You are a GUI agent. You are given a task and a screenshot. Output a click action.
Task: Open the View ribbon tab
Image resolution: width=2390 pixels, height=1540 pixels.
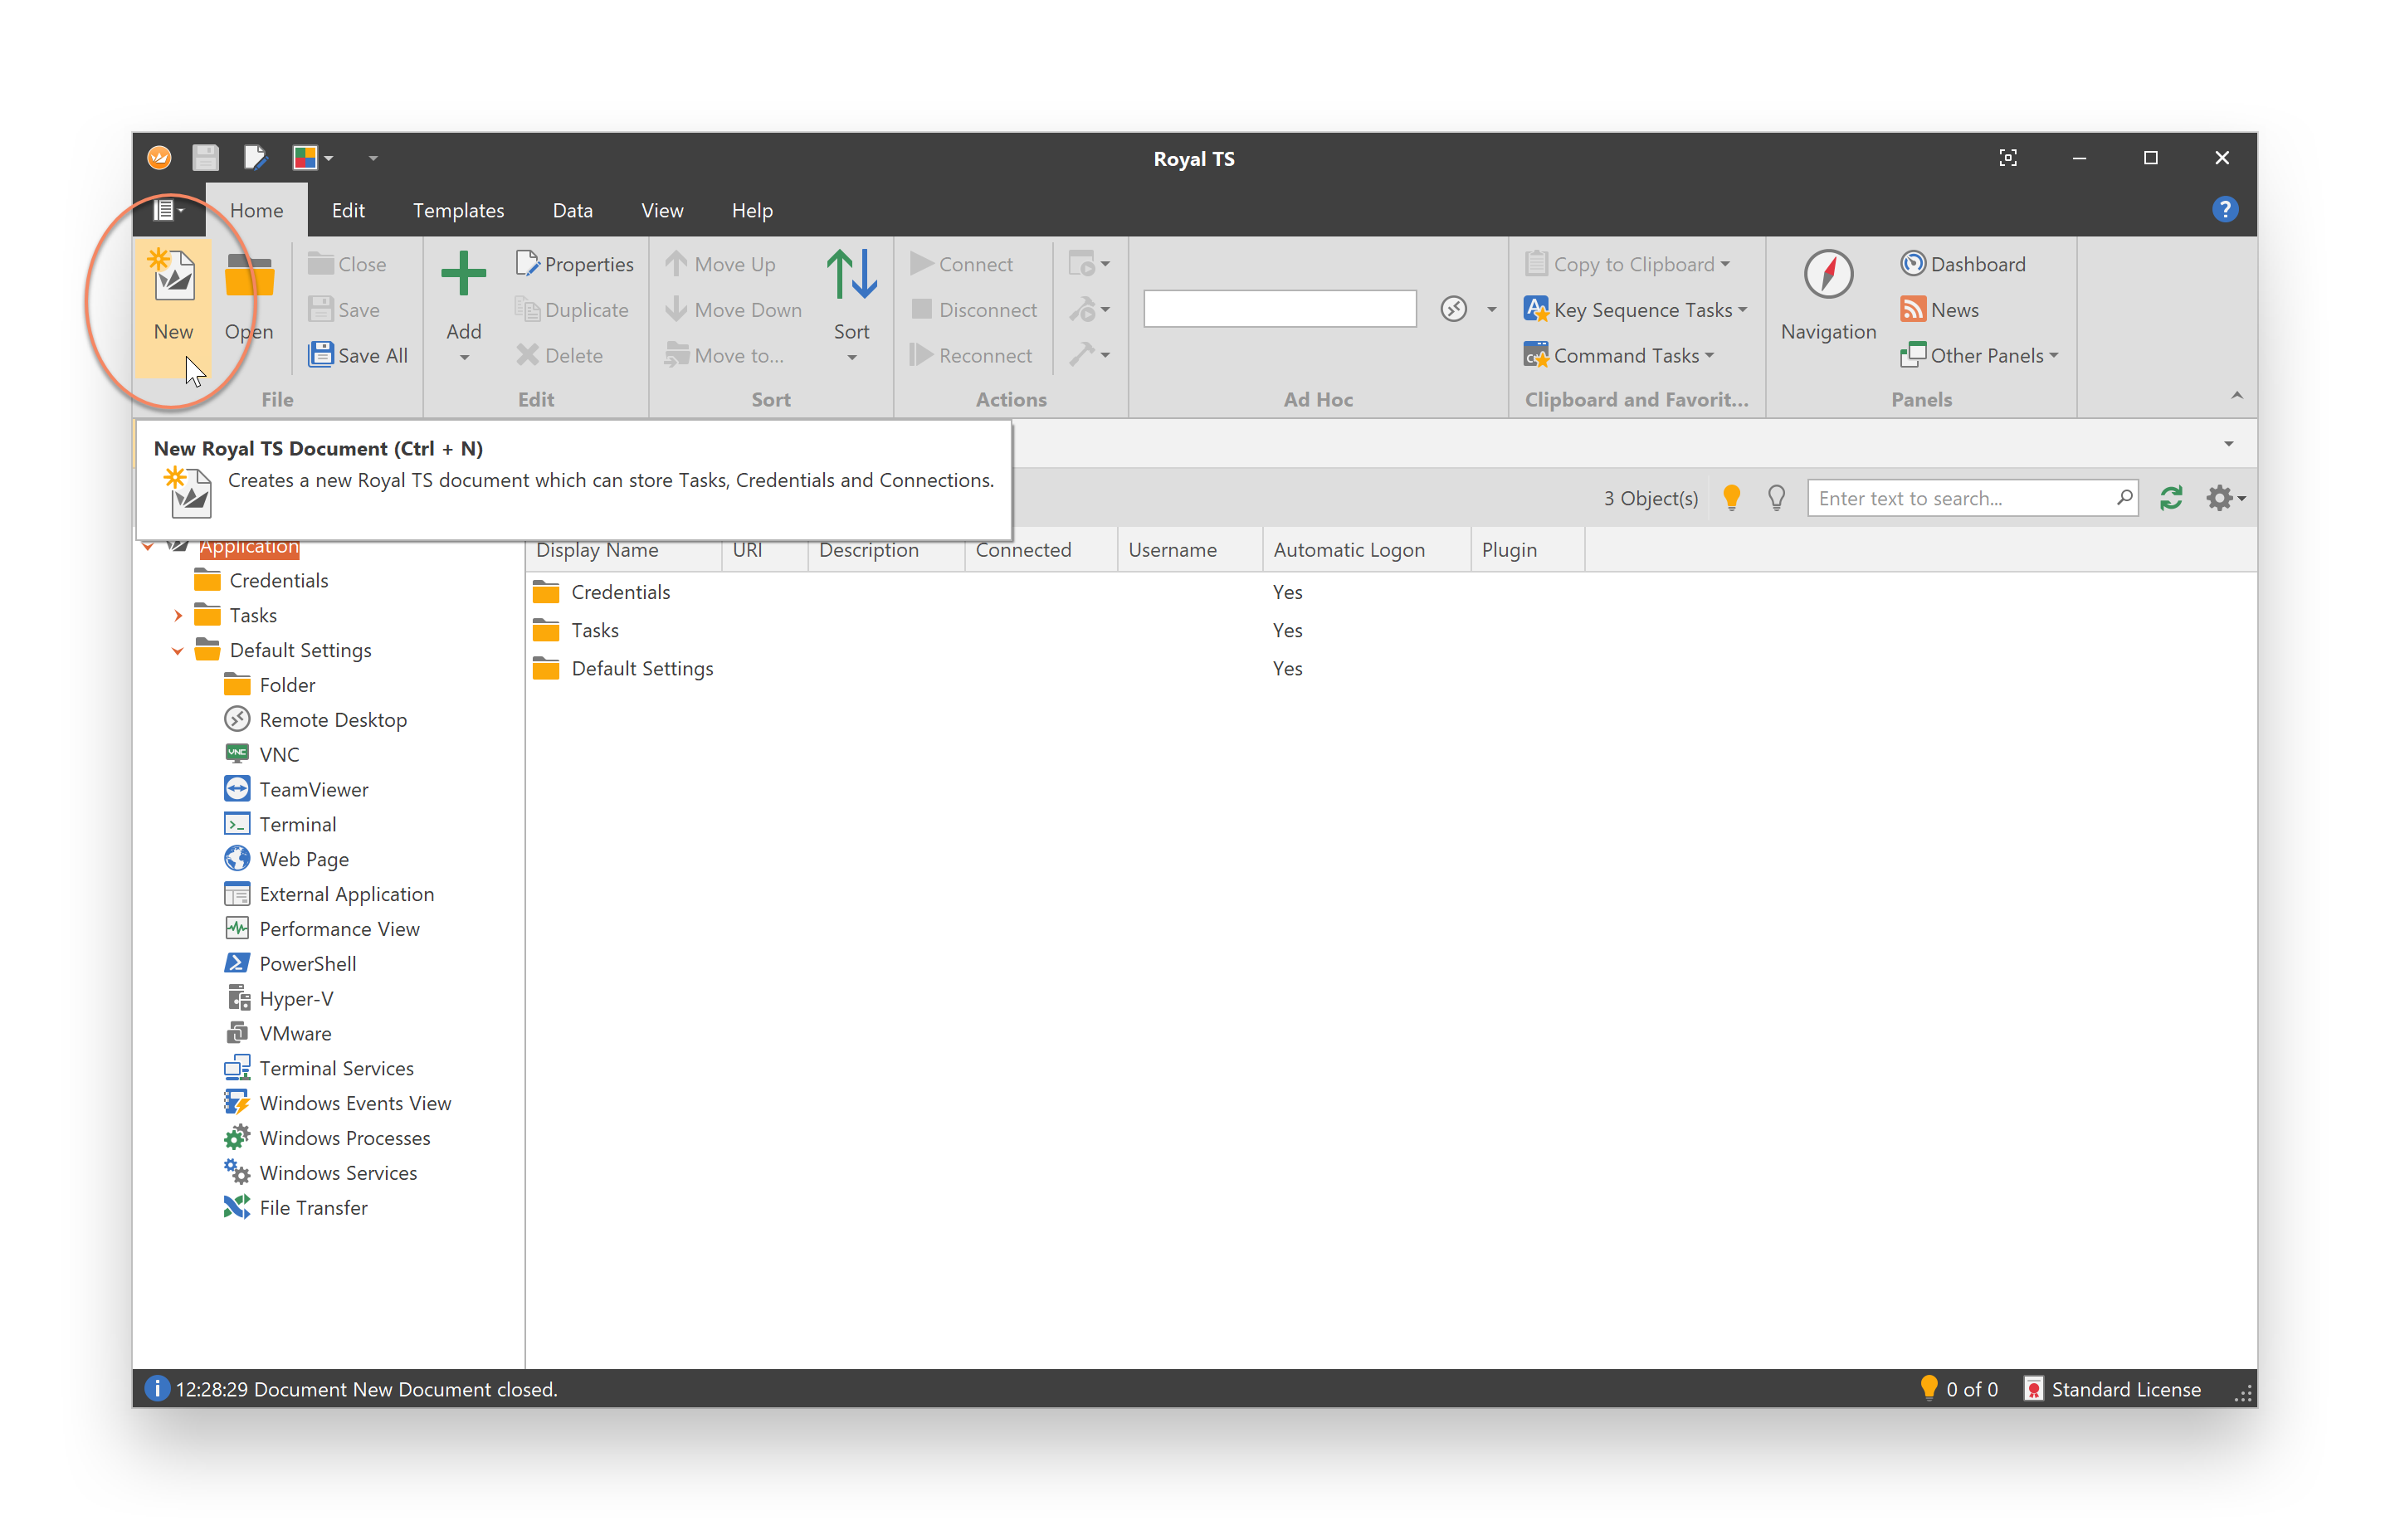(x=662, y=210)
